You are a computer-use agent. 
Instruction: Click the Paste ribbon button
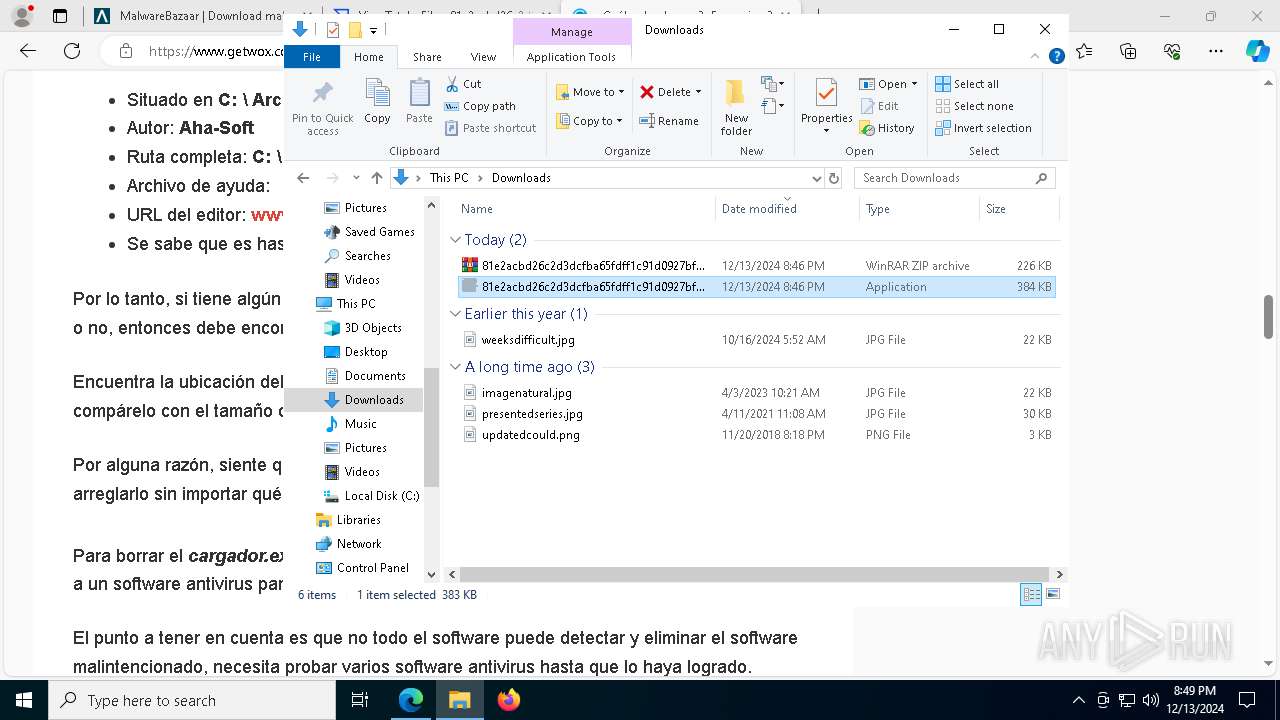(419, 101)
